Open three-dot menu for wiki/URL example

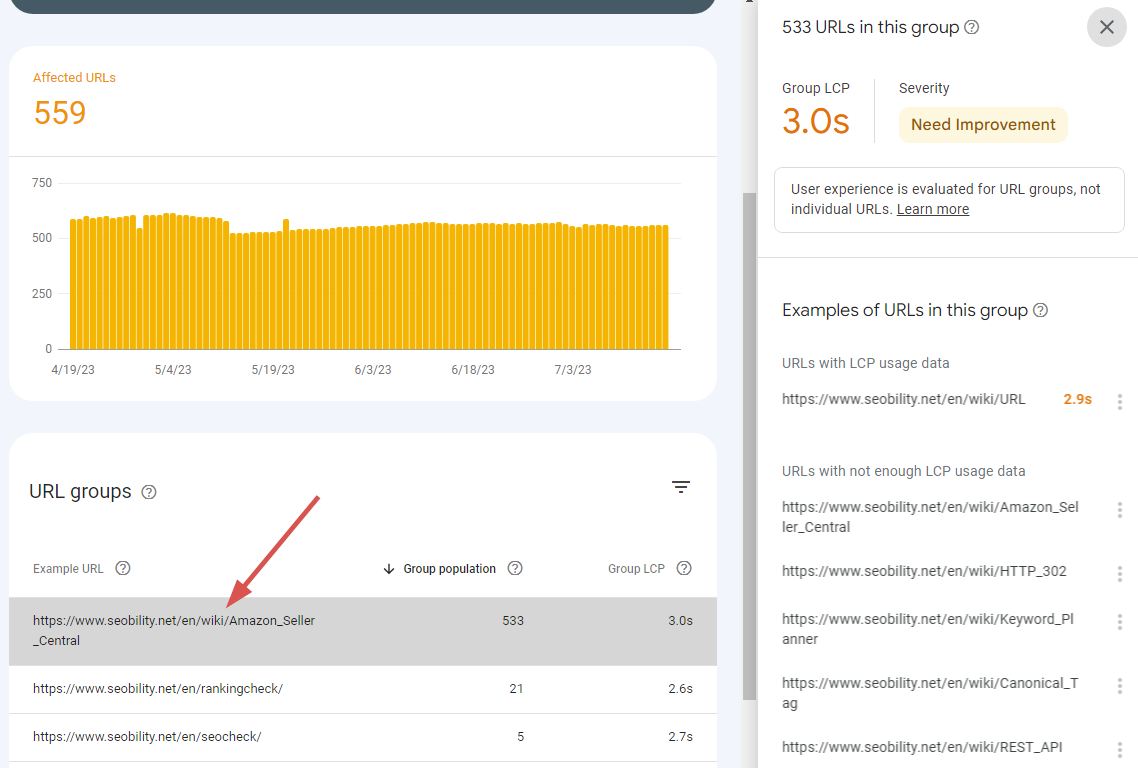coord(1119,401)
